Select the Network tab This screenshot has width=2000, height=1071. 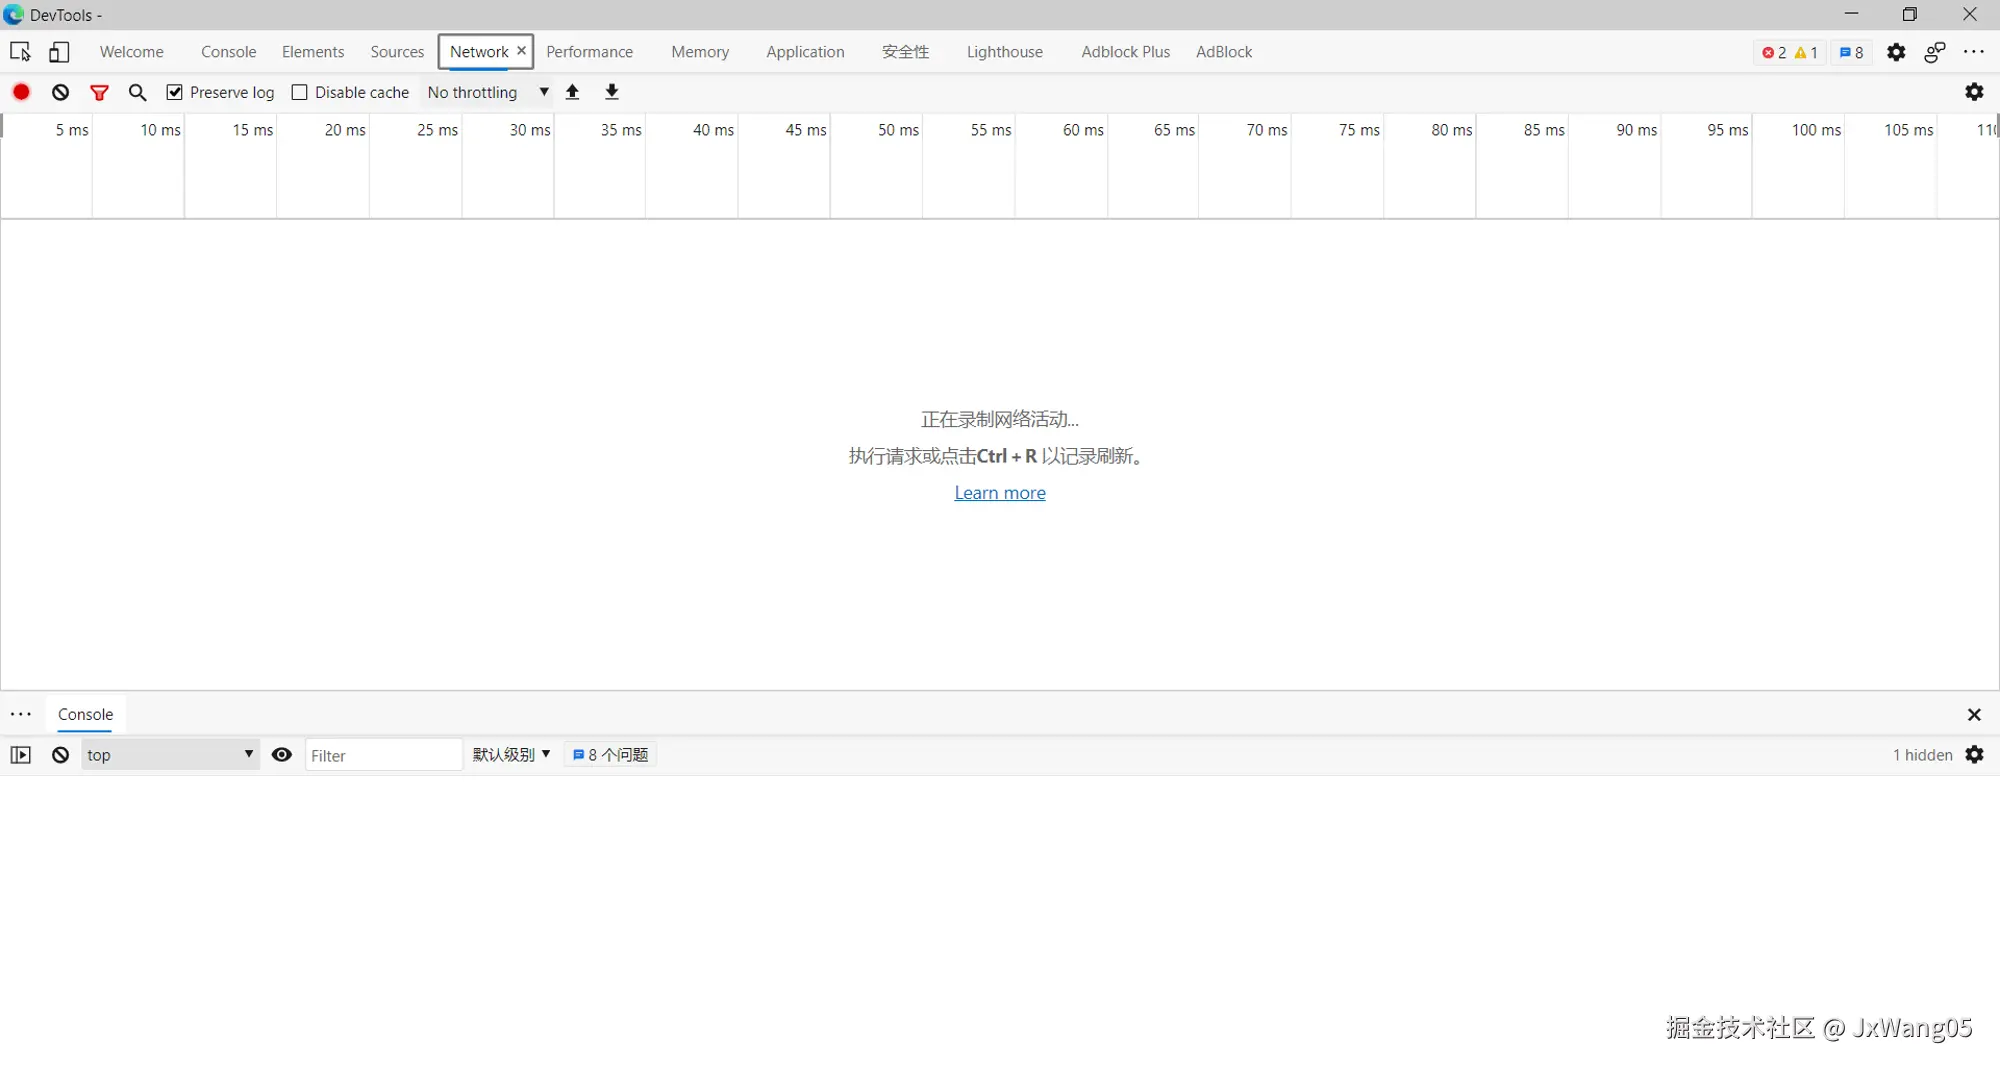pyautogui.click(x=479, y=52)
